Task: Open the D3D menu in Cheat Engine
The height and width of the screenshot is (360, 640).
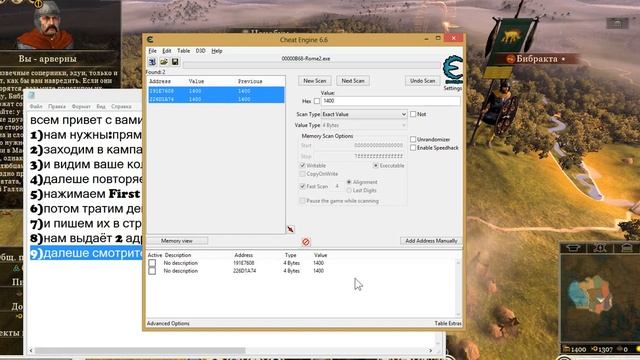Action: (200, 51)
